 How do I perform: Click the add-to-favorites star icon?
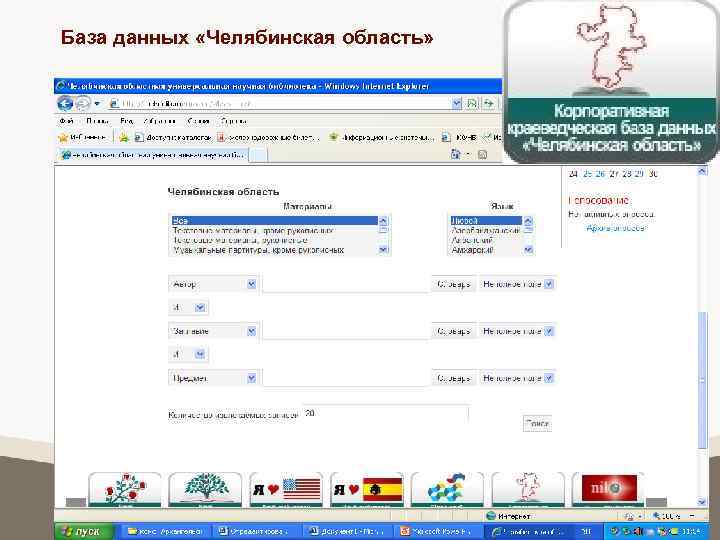pos(124,137)
